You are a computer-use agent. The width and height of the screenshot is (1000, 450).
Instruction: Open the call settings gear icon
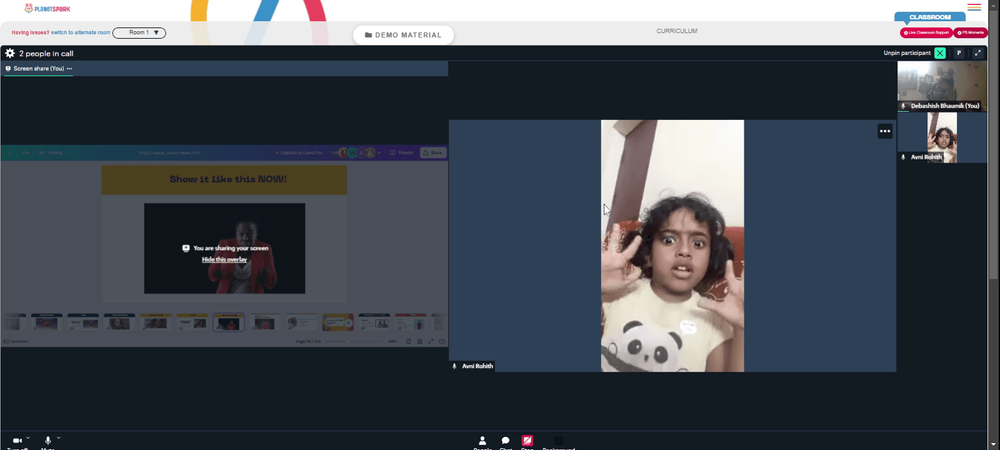point(10,54)
